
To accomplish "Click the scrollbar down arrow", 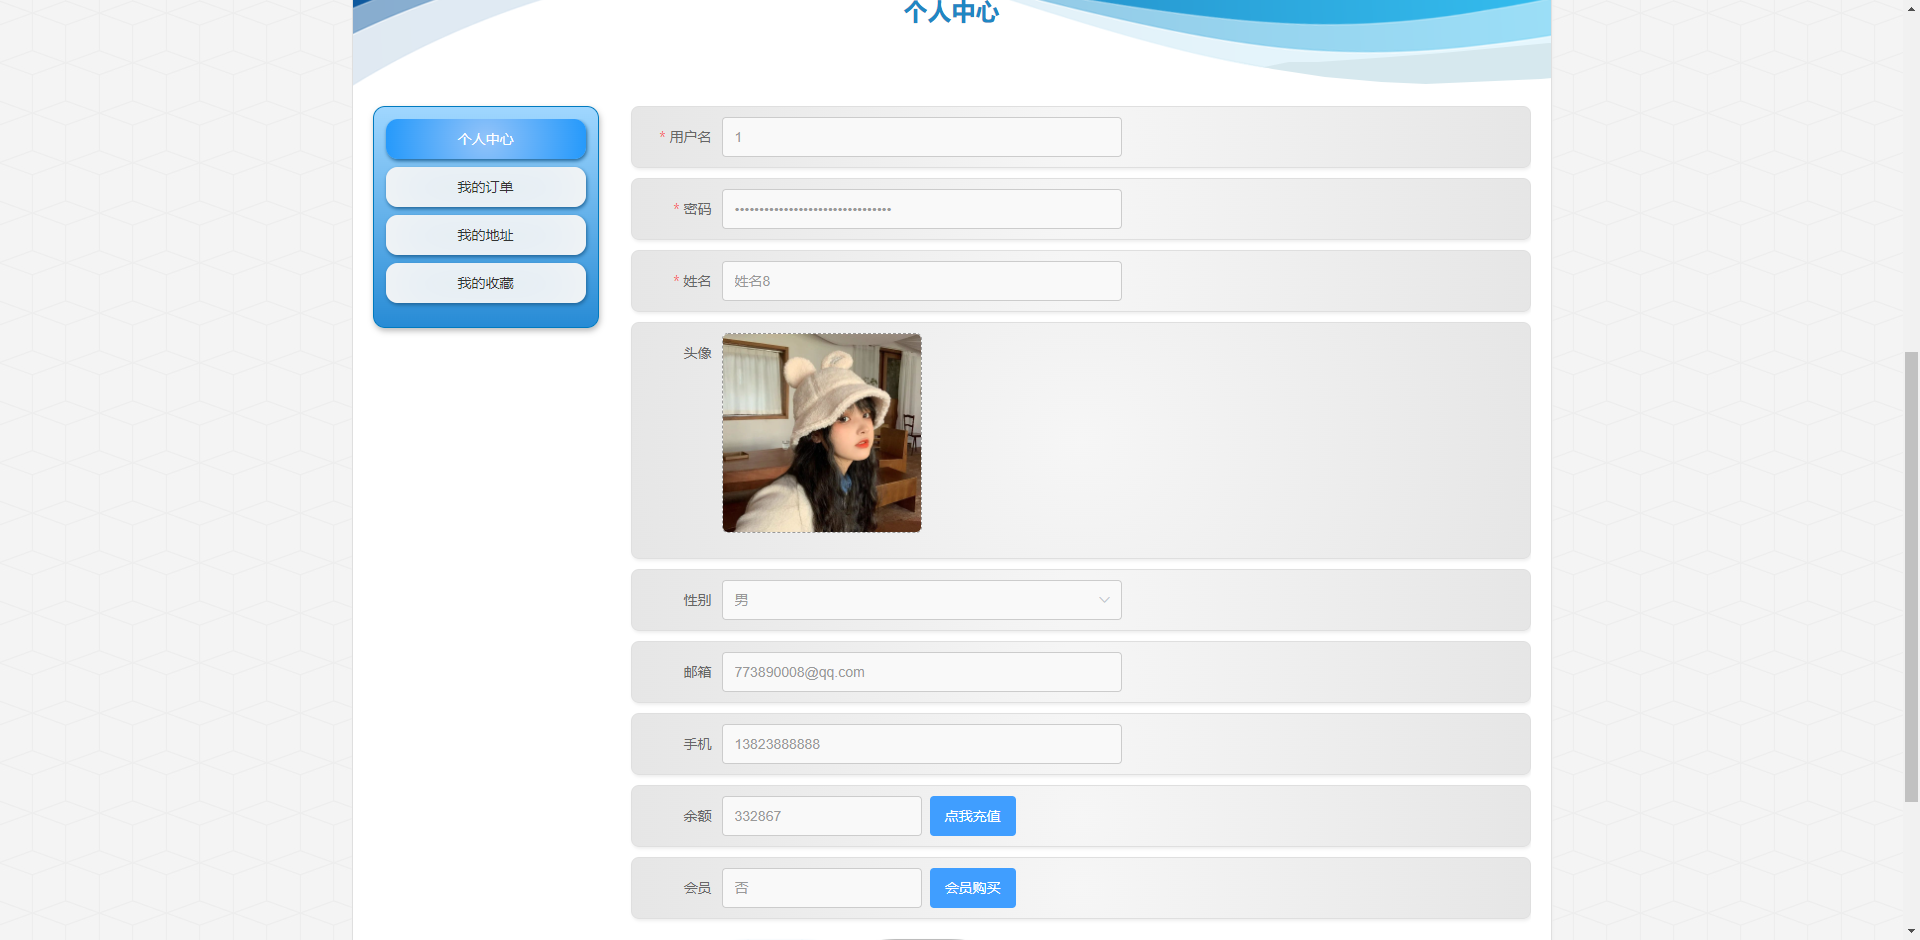I will [1911, 931].
